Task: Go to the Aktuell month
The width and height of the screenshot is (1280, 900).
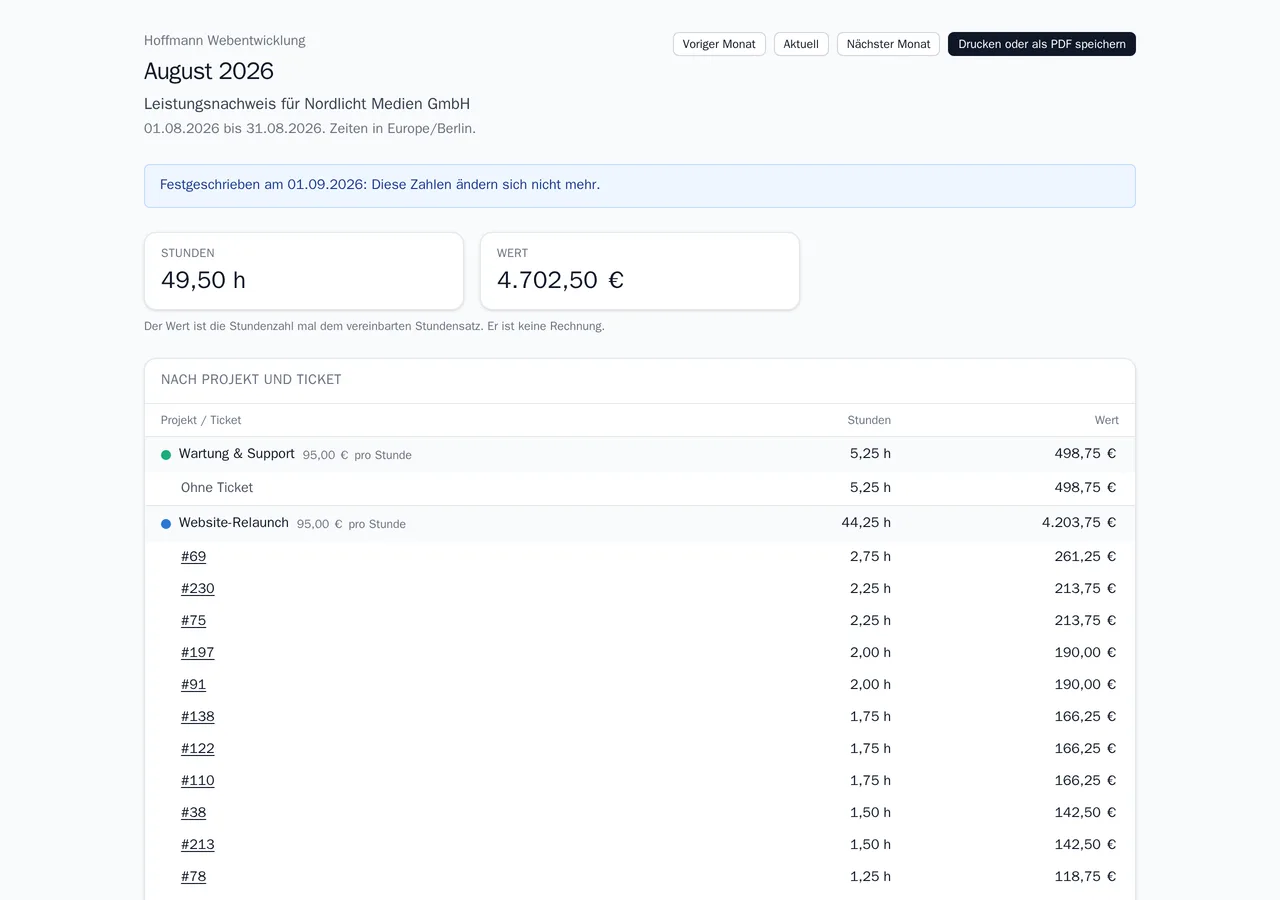Action: [801, 44]
